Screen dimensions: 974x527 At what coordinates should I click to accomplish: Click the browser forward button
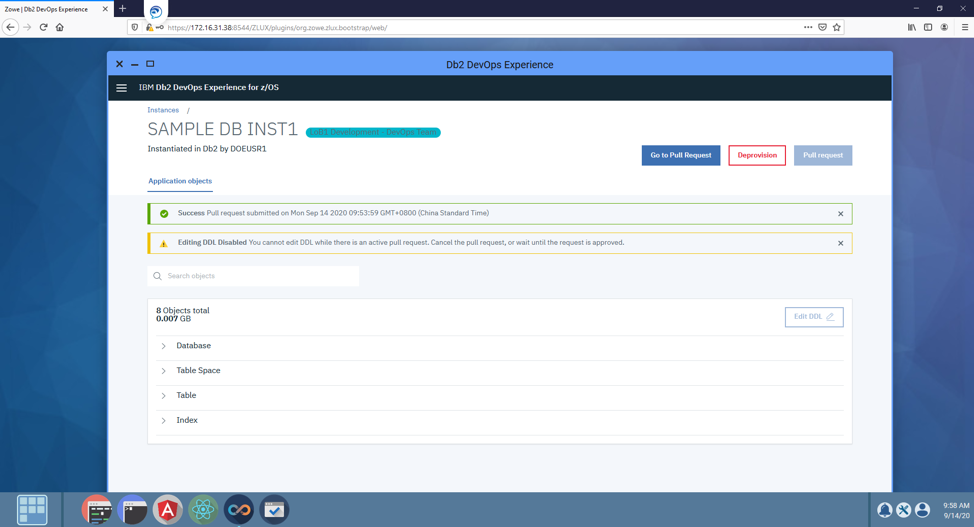[27, 27]
